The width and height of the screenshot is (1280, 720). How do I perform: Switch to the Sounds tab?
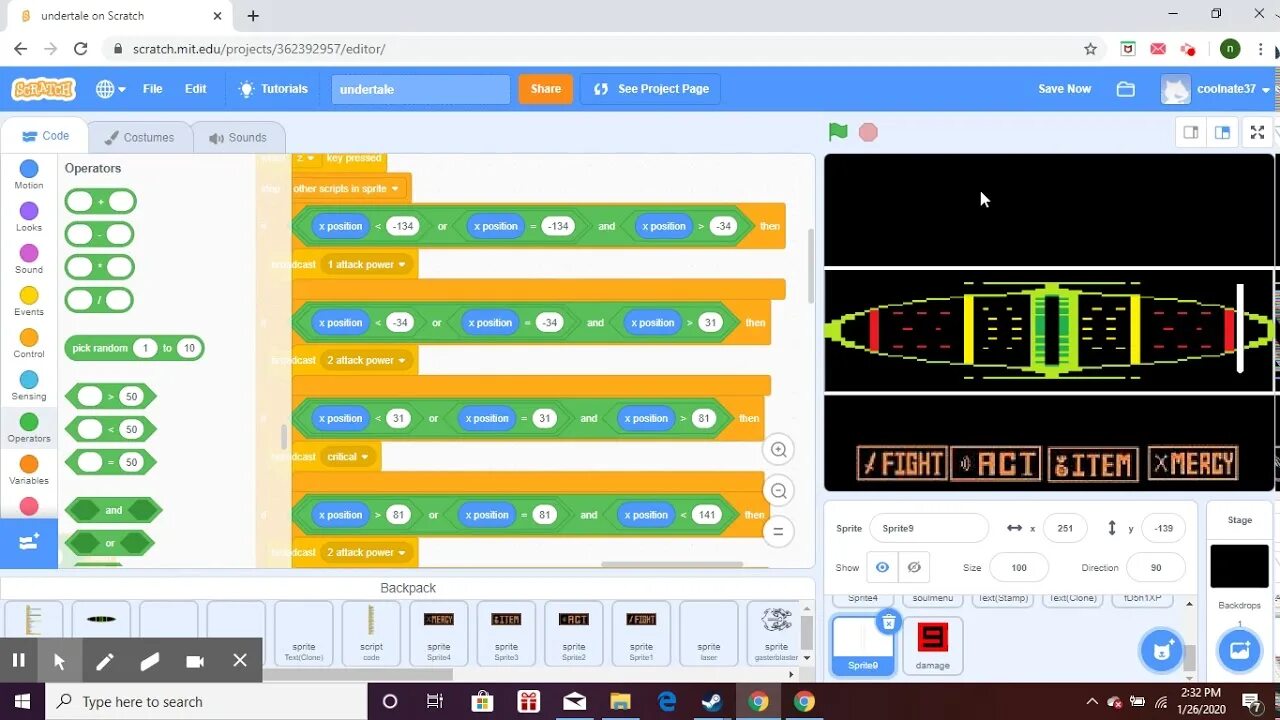(x=237, y=137)
